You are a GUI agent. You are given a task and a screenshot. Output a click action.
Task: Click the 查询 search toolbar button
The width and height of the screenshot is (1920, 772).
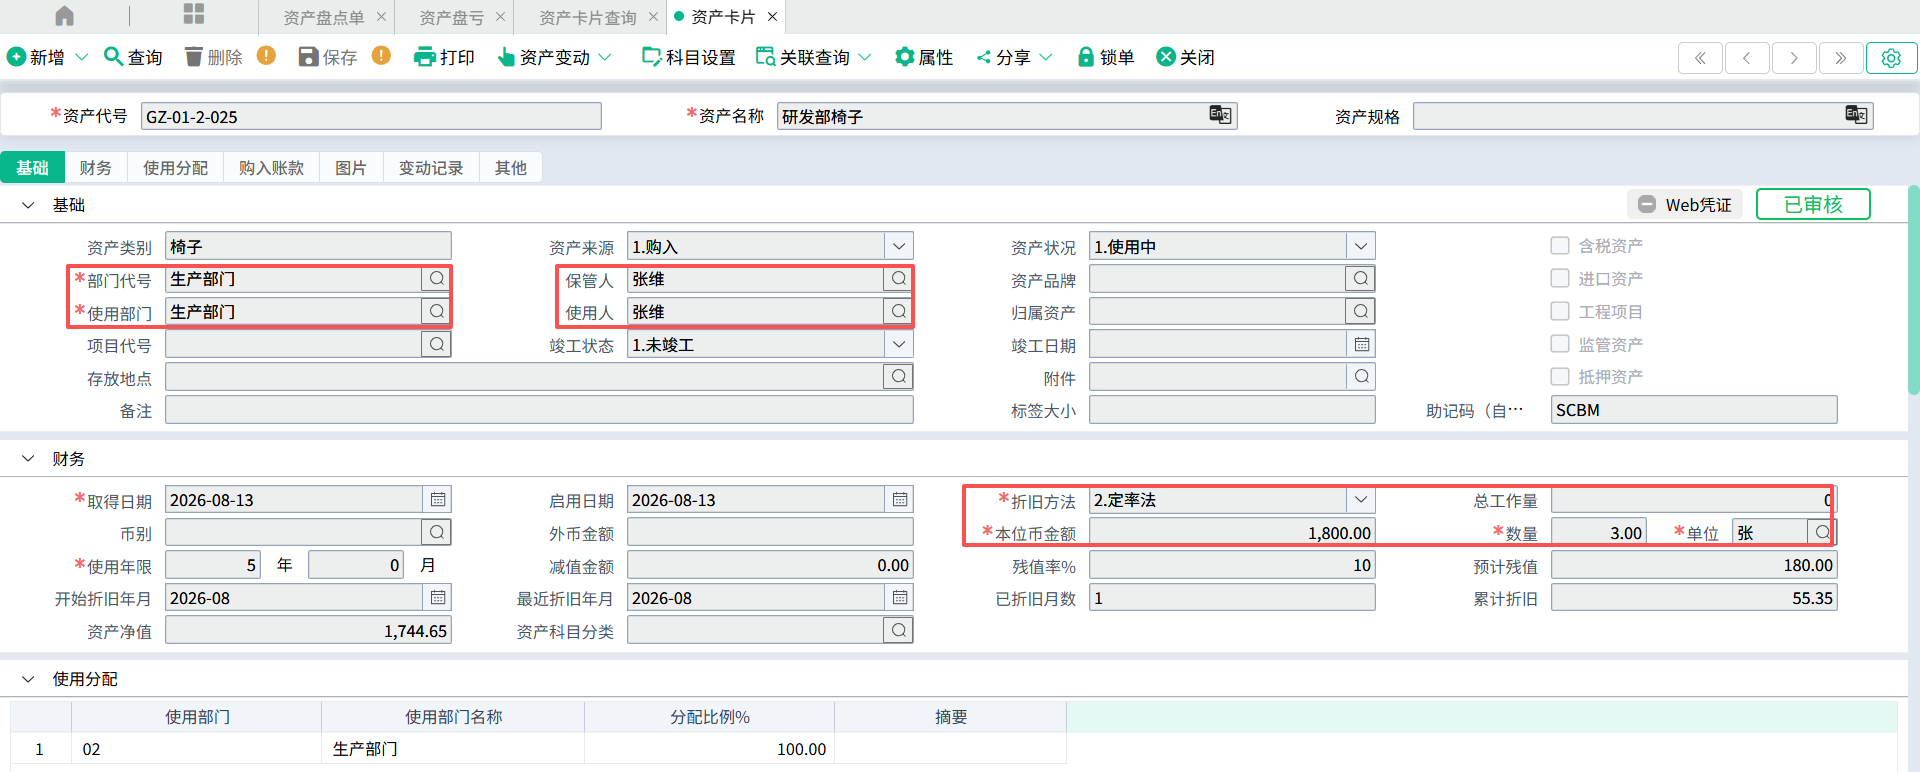[x=133, y=57]
